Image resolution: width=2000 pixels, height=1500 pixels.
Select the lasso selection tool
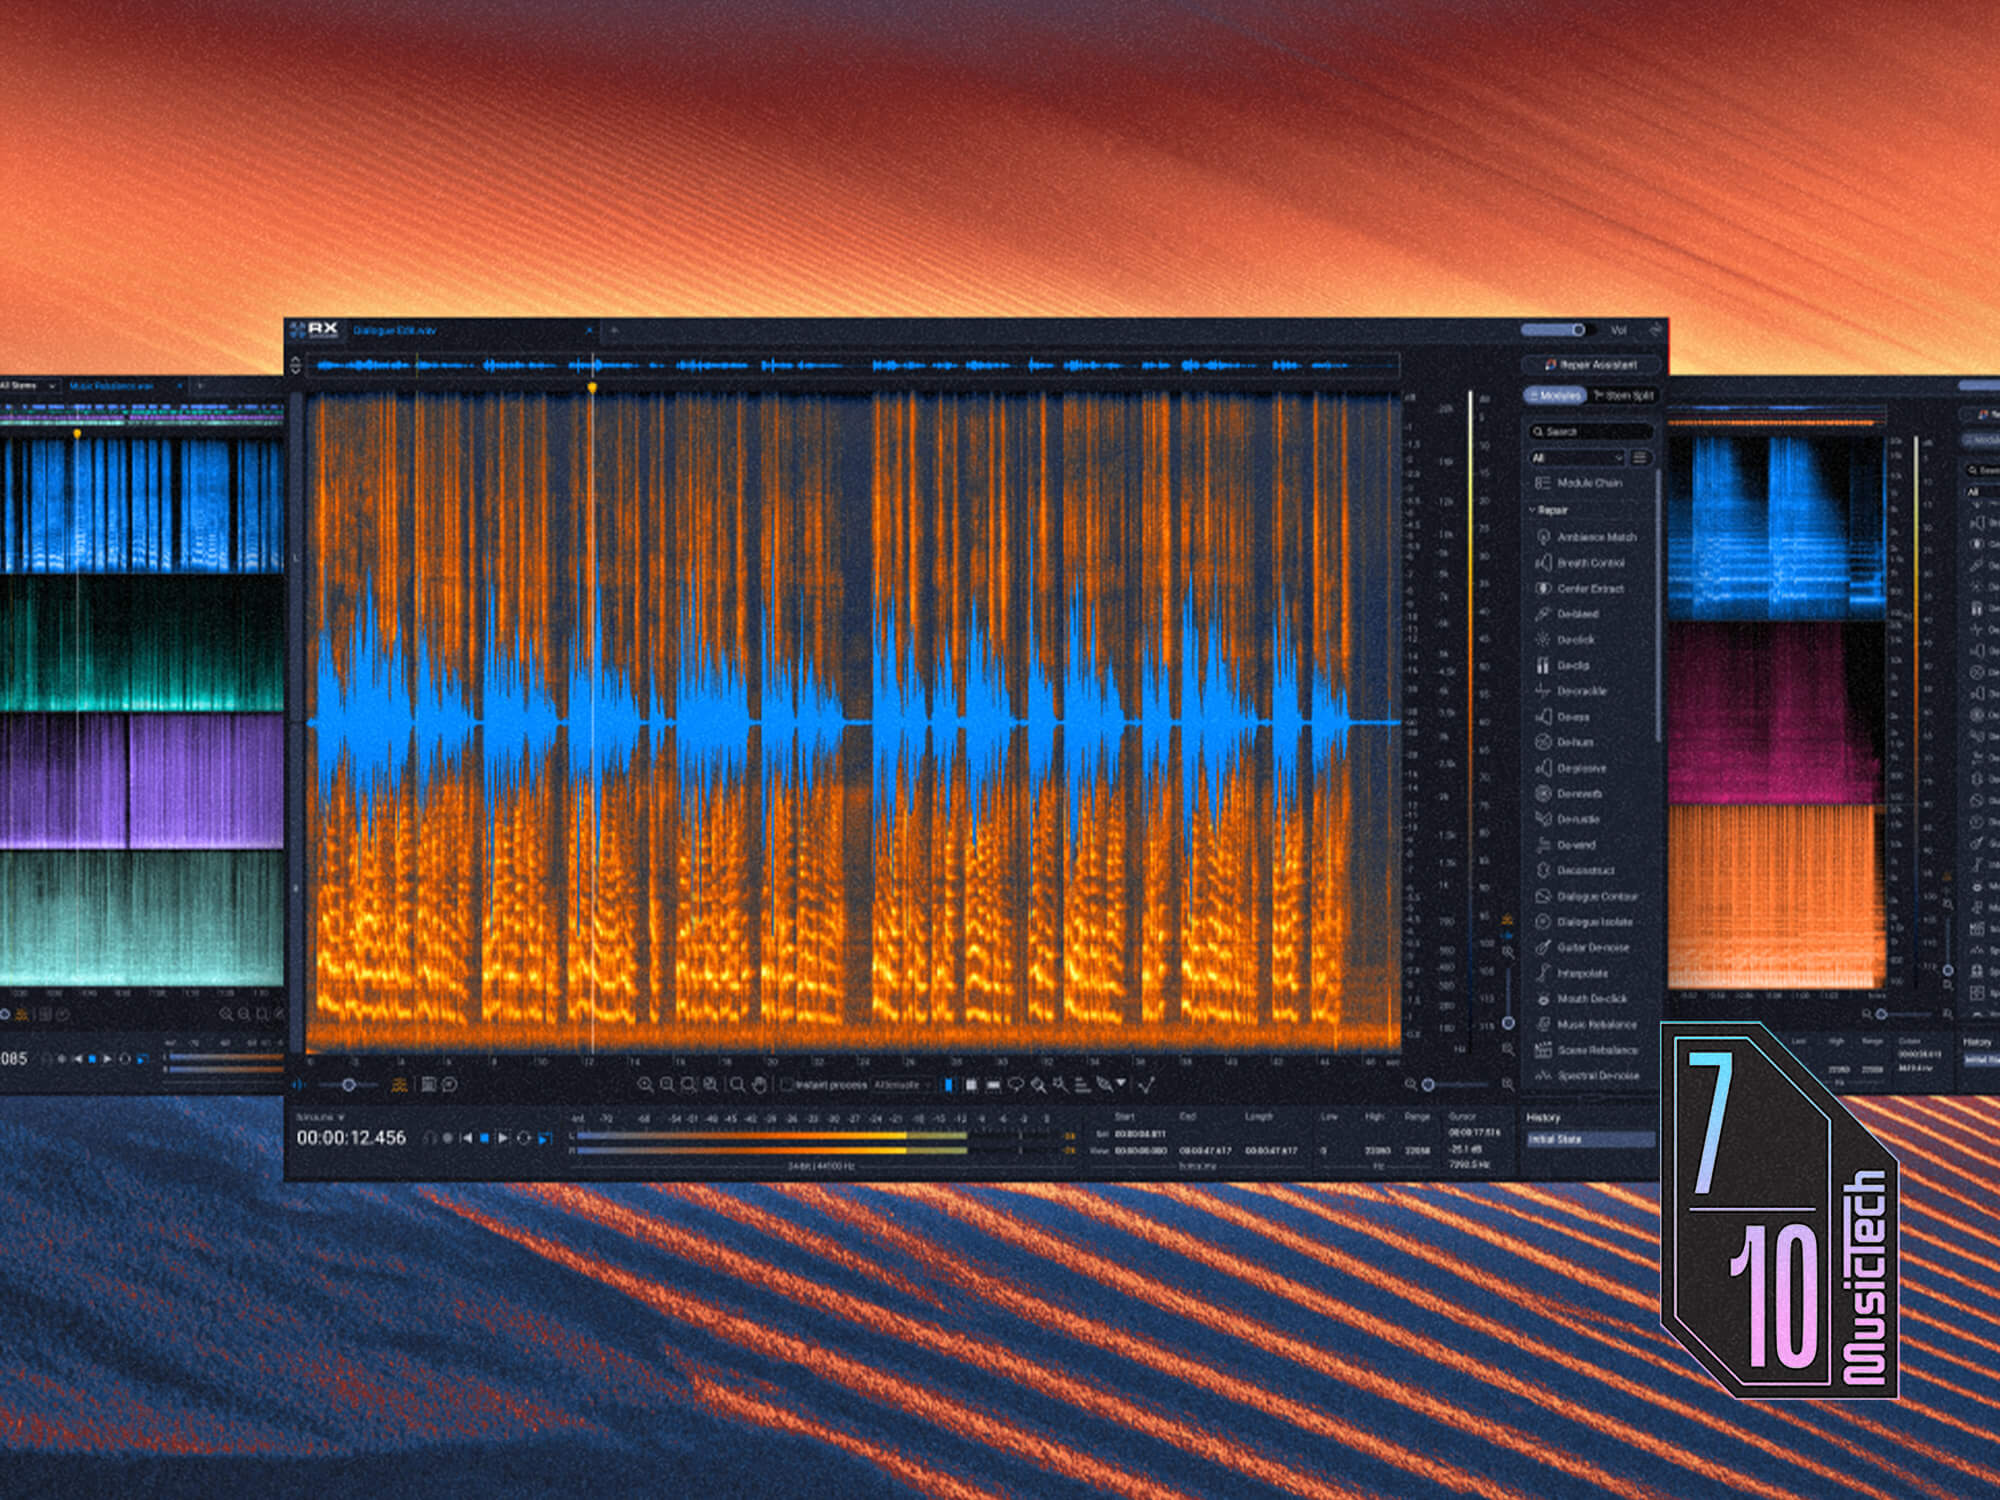(x=1016, y=1084)
